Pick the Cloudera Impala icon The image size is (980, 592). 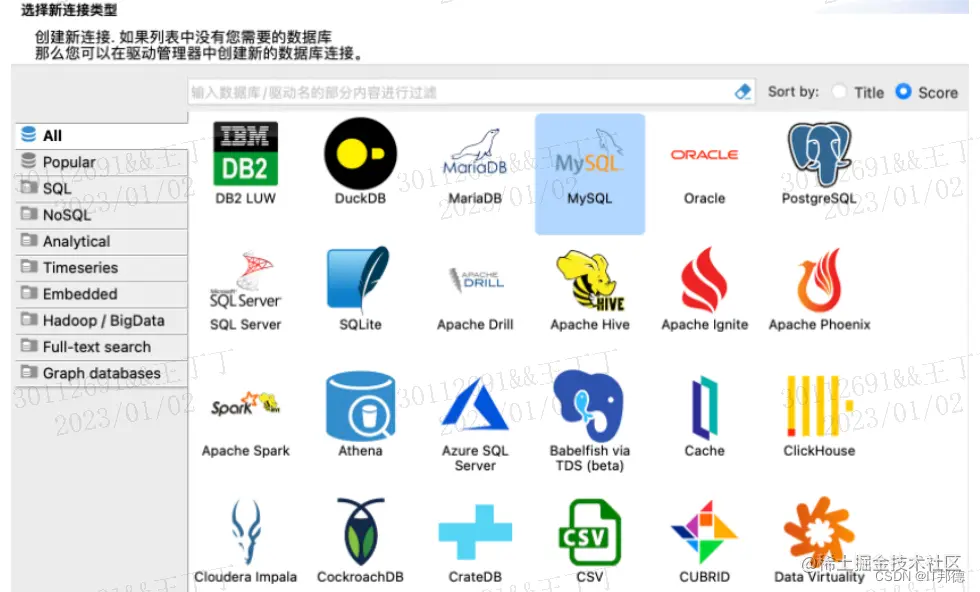coord(246,531)
